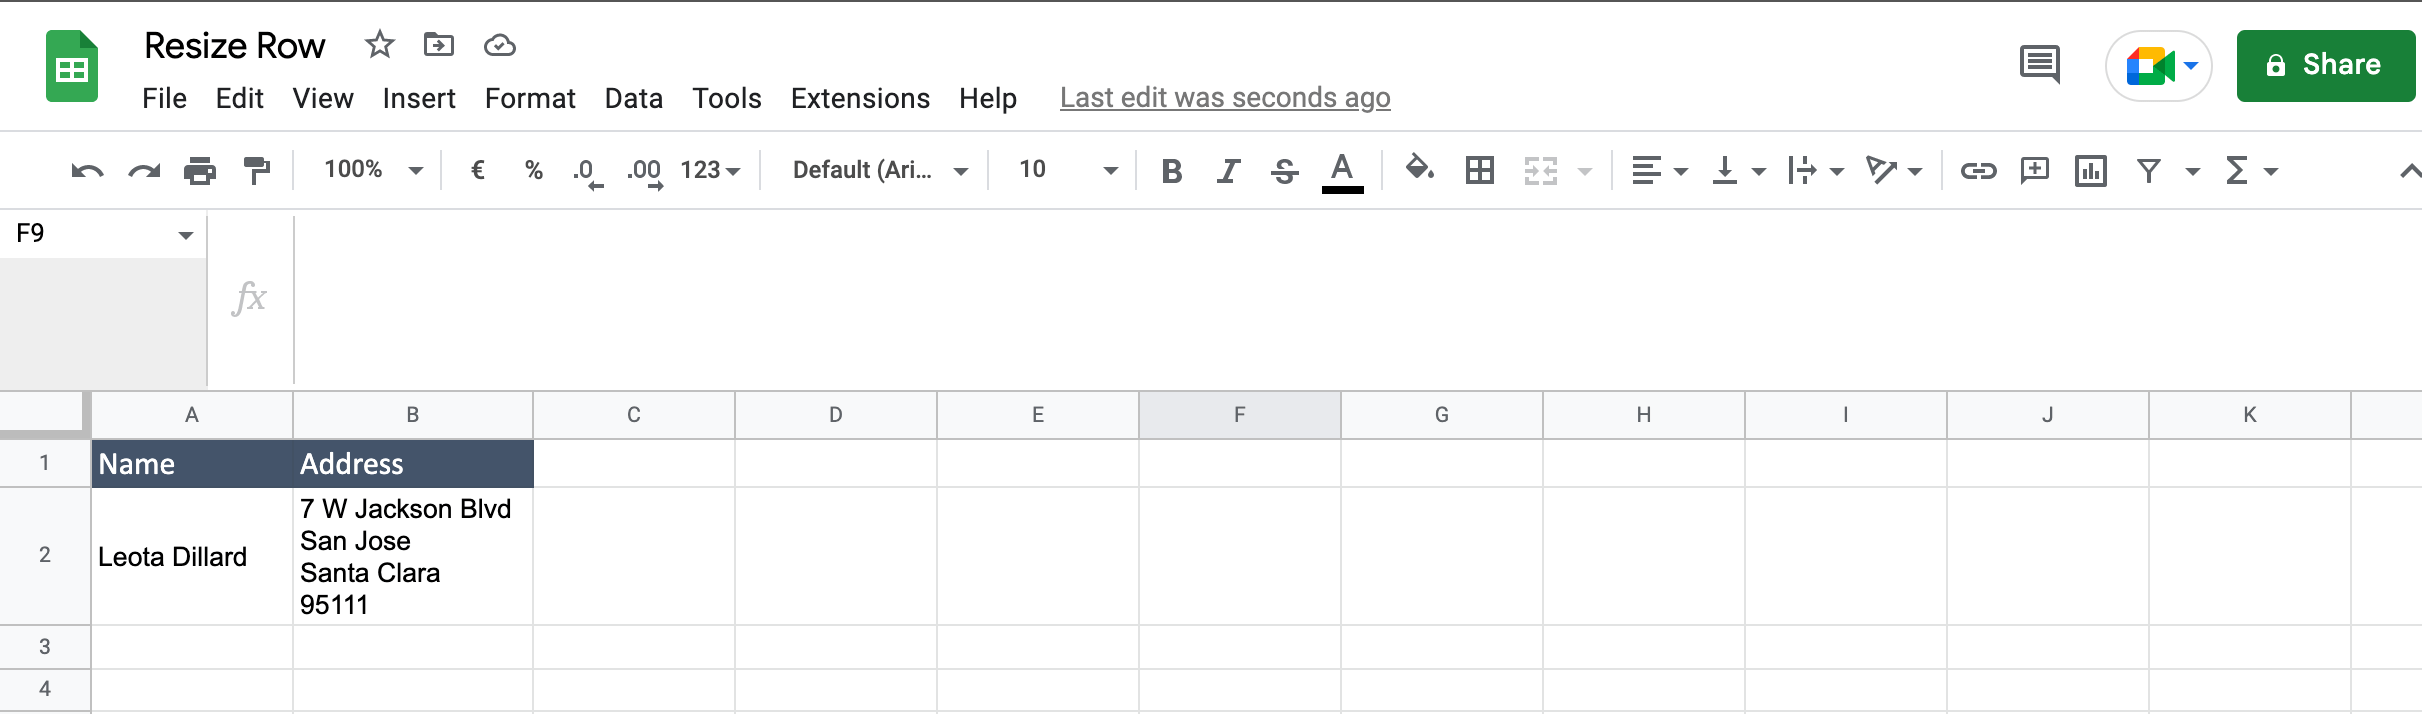Toggle bold formatting

[1171, 170]
